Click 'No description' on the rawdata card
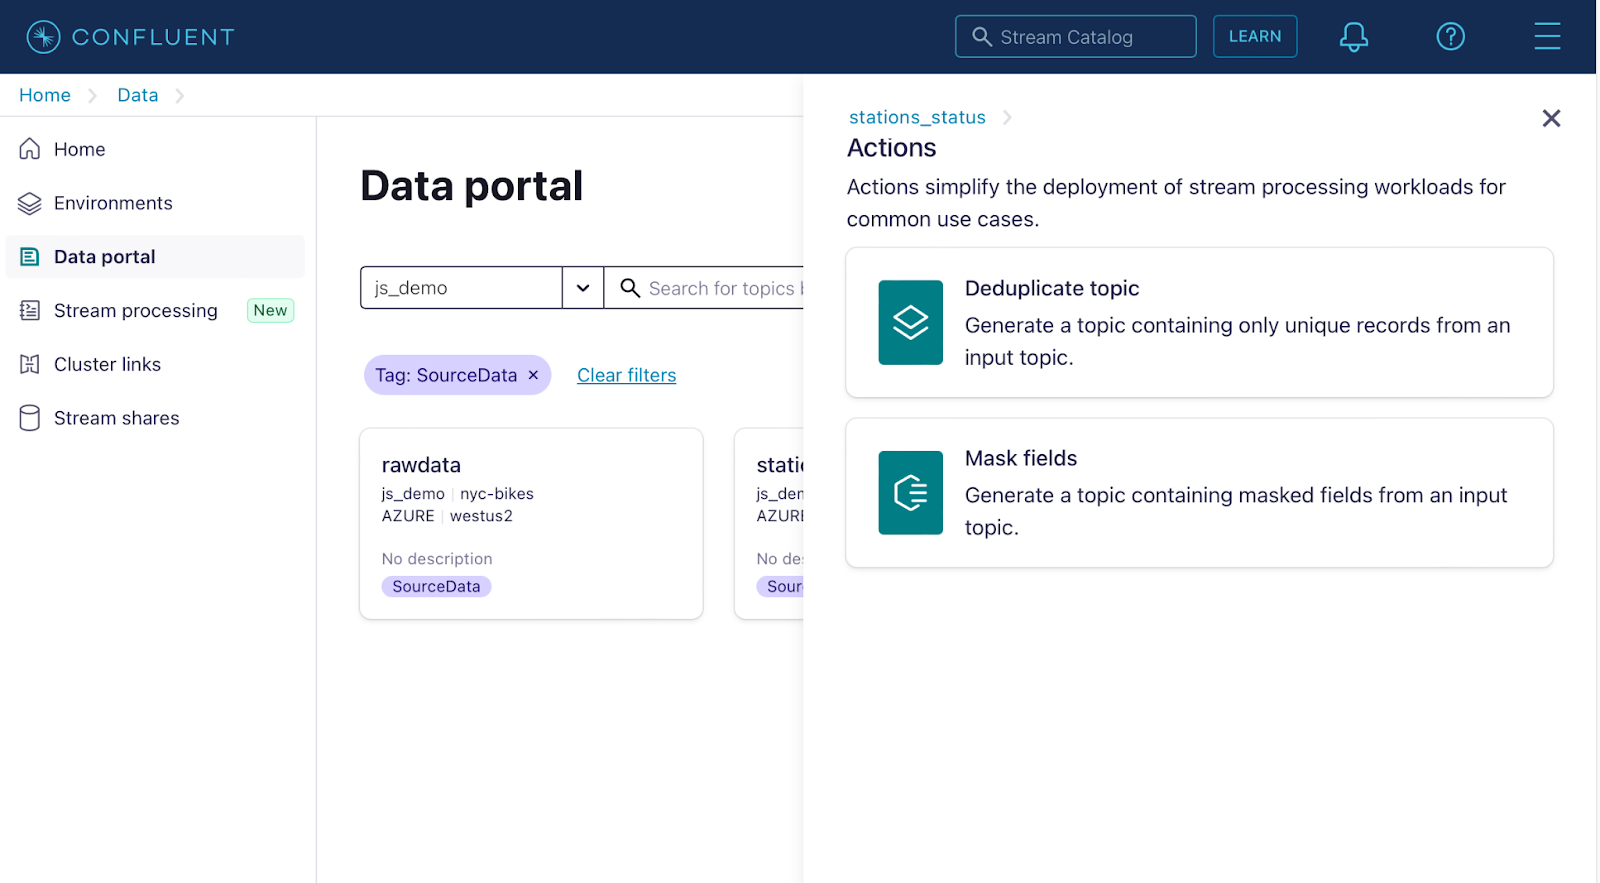The width and height of the screenshot is (1600, 883). coord(437,559)
